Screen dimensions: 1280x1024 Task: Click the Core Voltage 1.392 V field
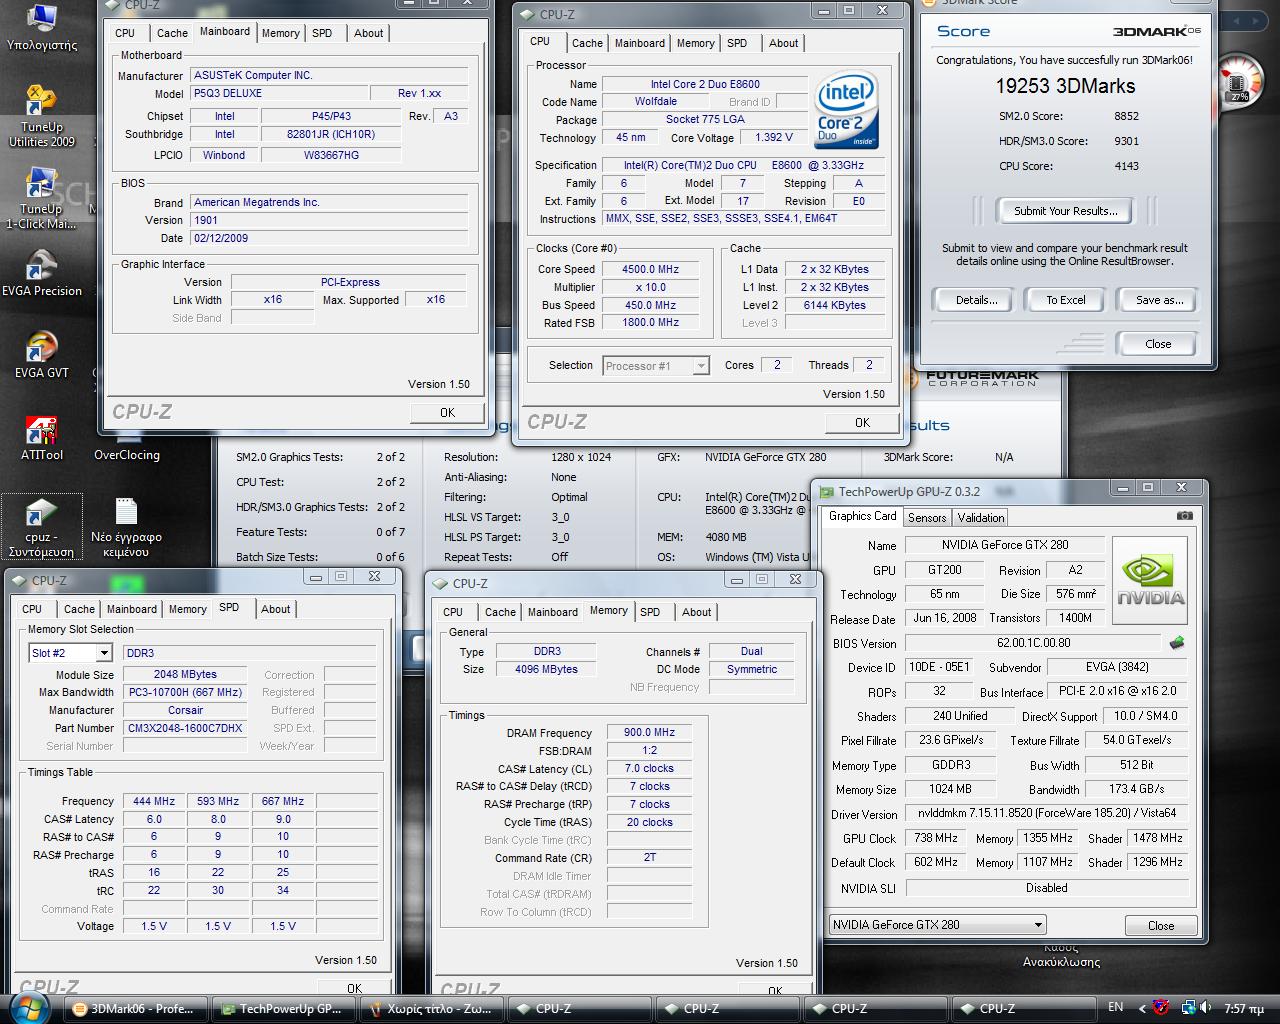click(774, 138)
